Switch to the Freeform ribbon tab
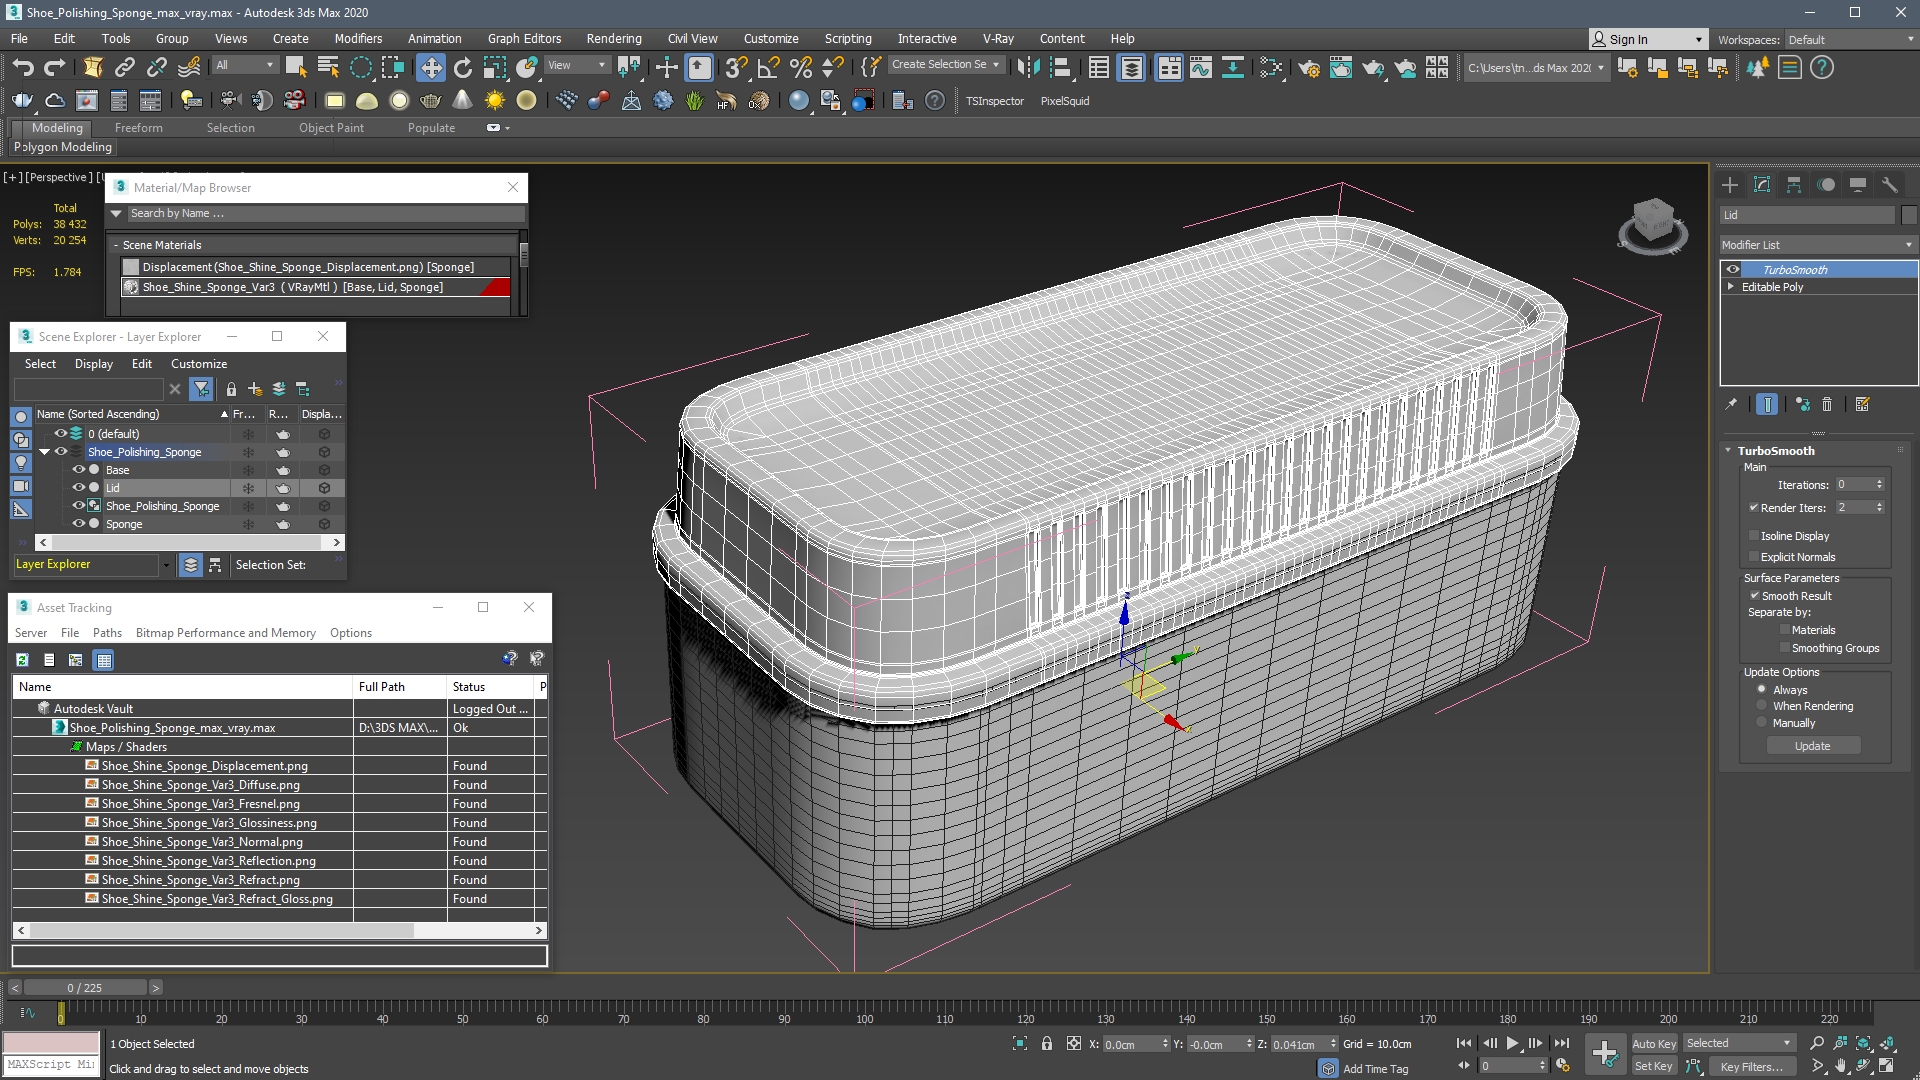The width and height of the screenshot is (1920, 1080). (138, 128)
